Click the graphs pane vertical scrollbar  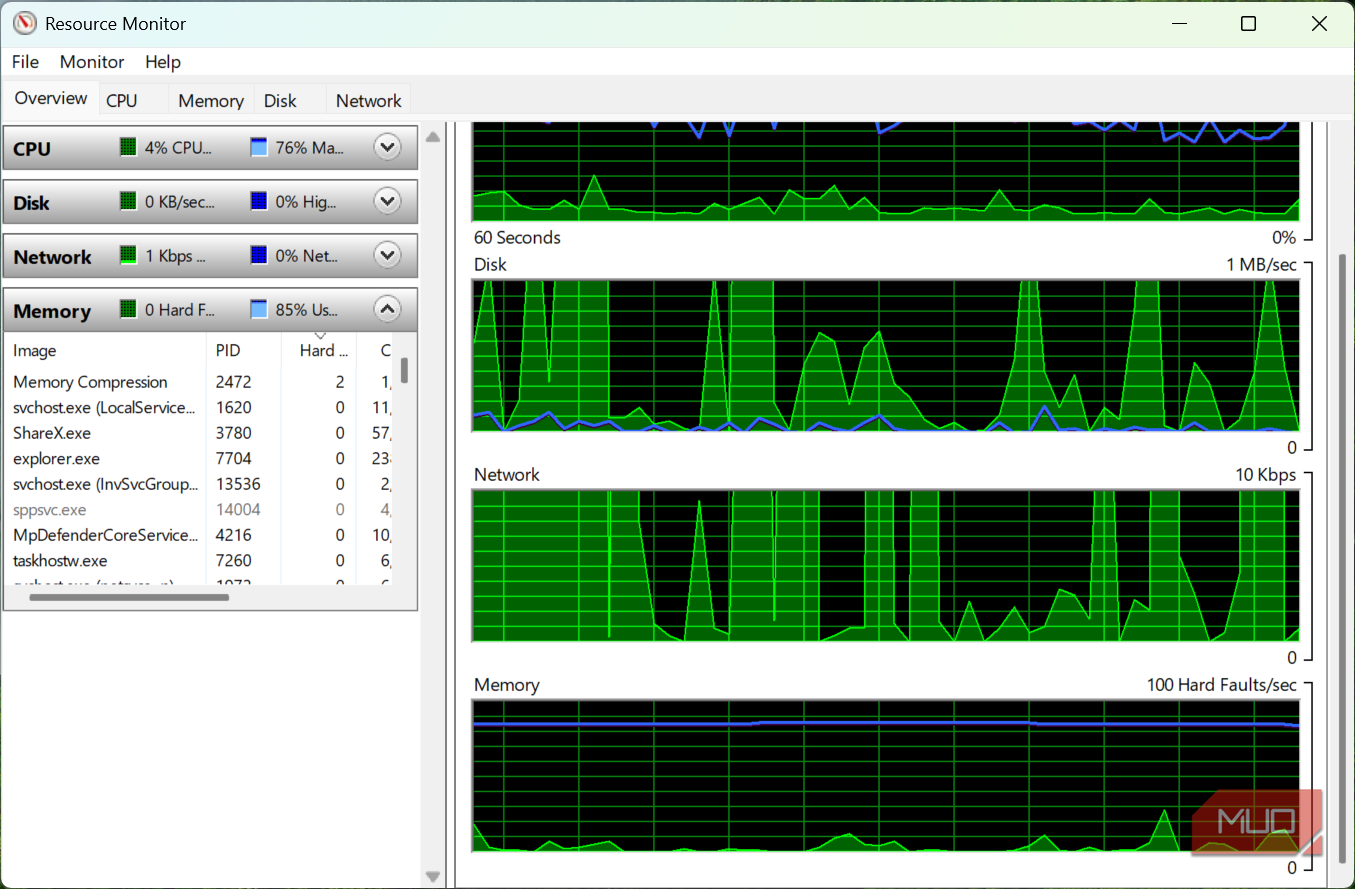[1341, 558]
